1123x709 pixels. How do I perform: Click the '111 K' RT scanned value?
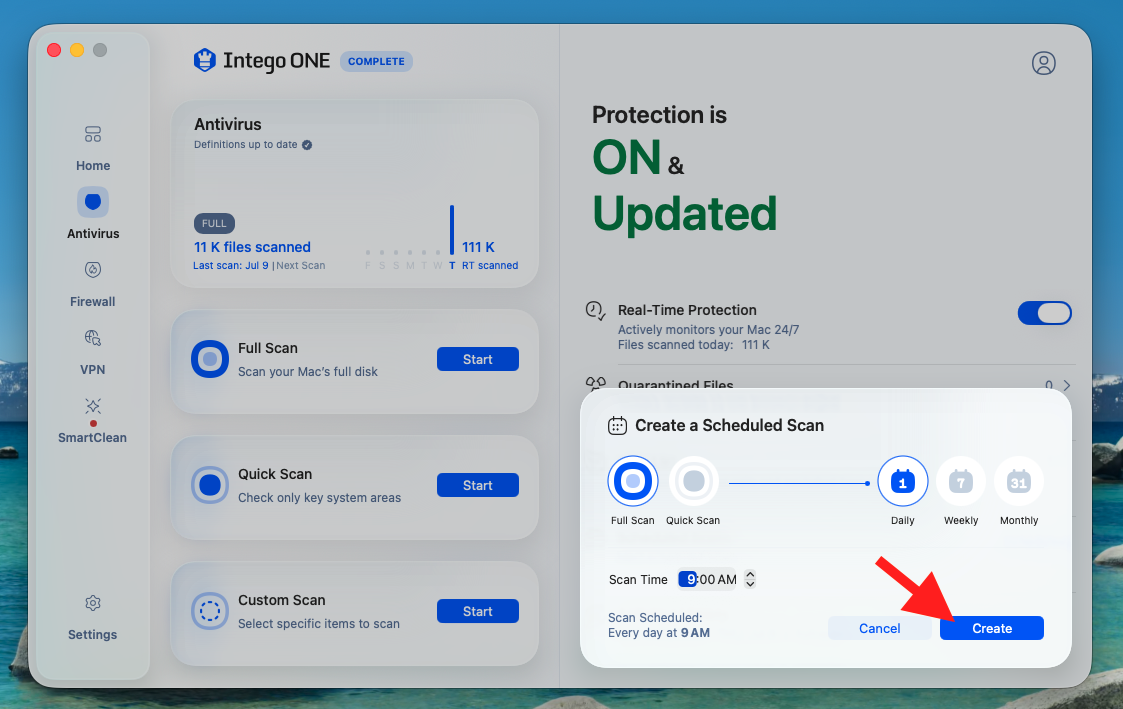click(478, 247)
